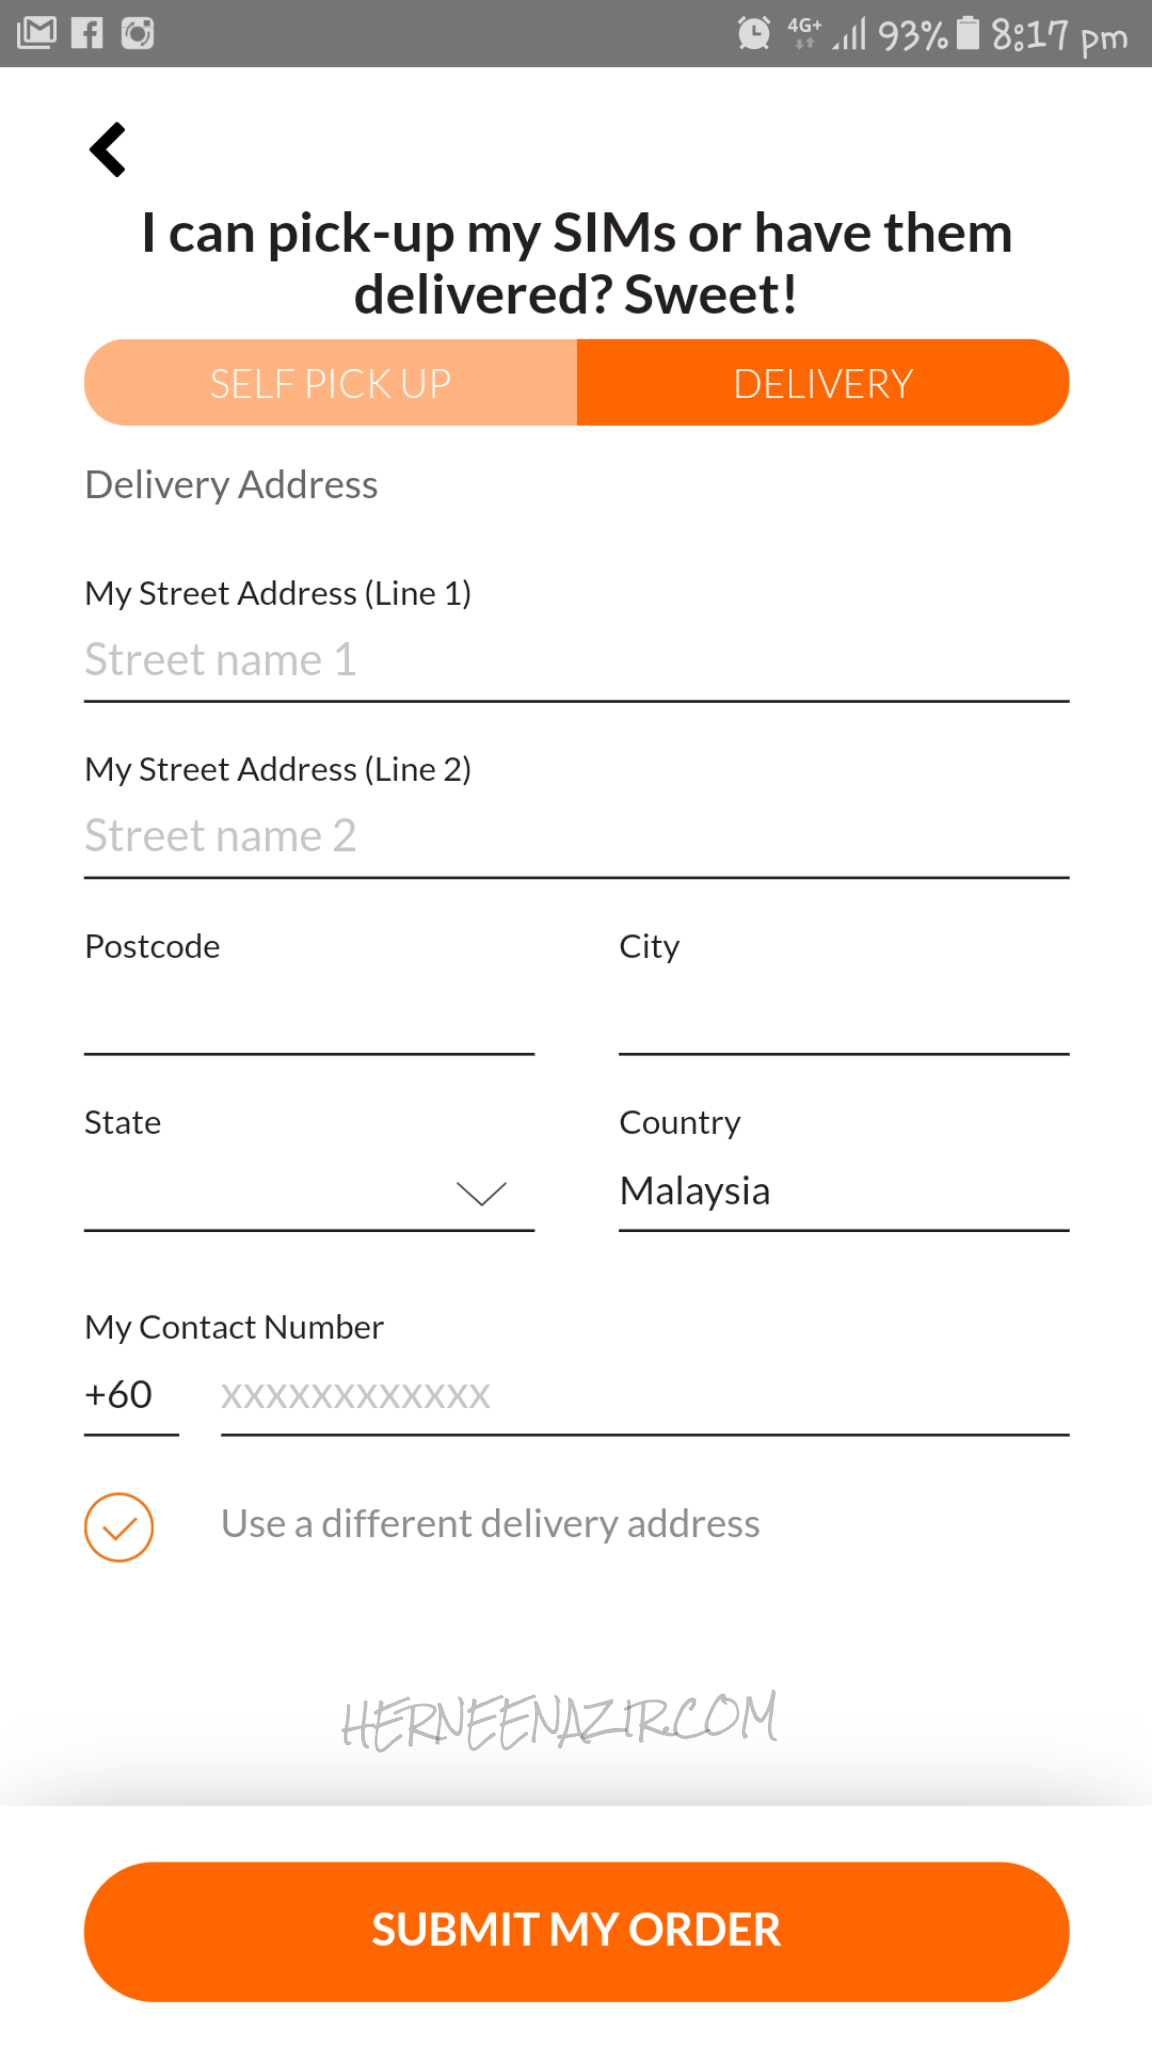This screenshot has width=1152, height=2048.
Task: Tap the City input field
Action: pos(843,1018)
